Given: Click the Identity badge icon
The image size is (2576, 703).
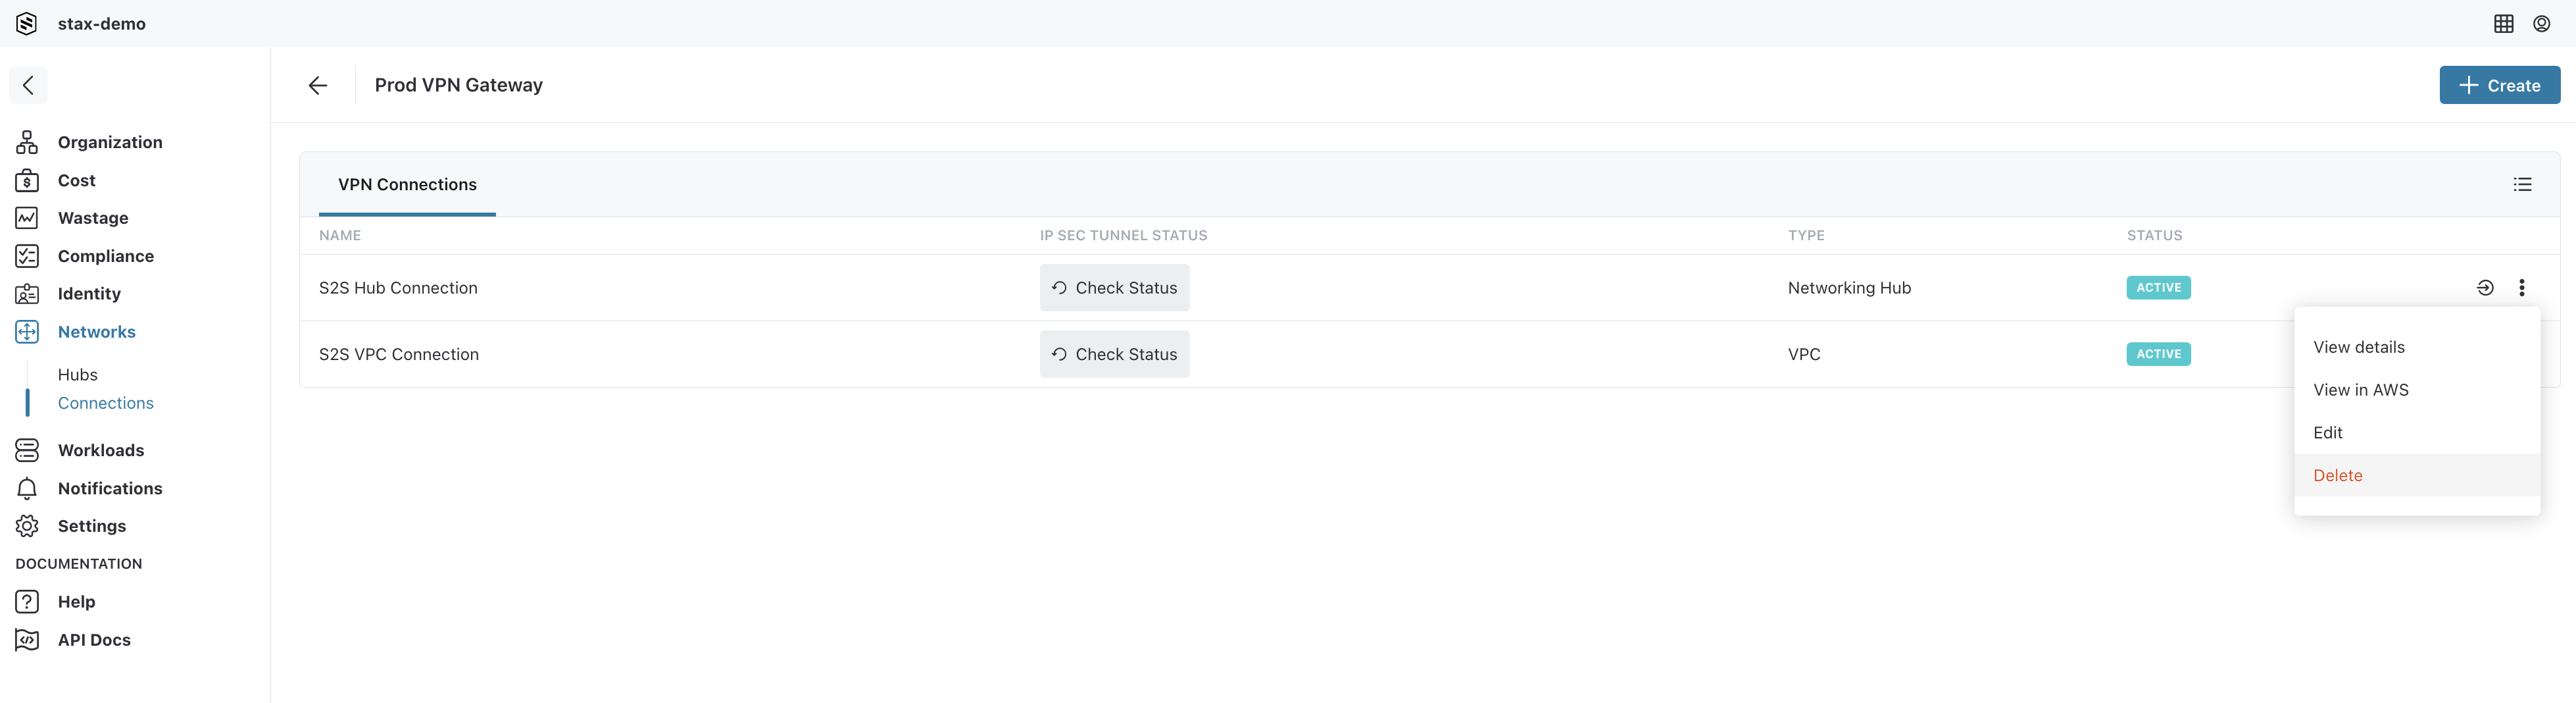Looking at the screenshot, I should coord(27,294).
